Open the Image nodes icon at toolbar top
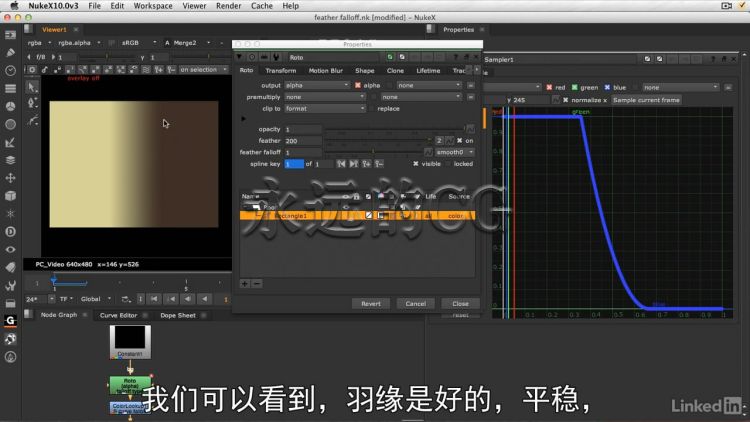750x422 pixels. click(x=10, y=35)
